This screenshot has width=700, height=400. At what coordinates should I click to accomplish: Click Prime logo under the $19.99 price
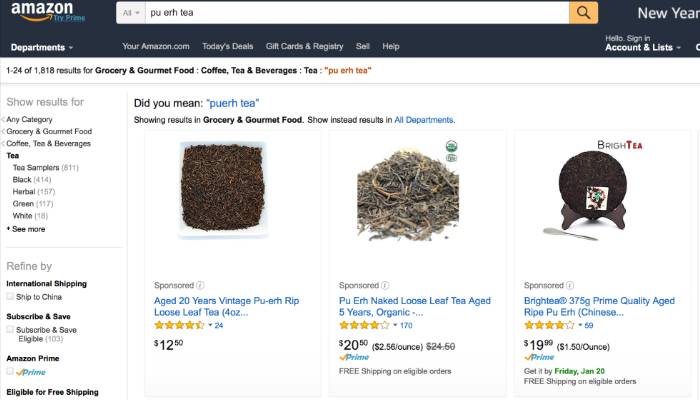click(540, 356)
